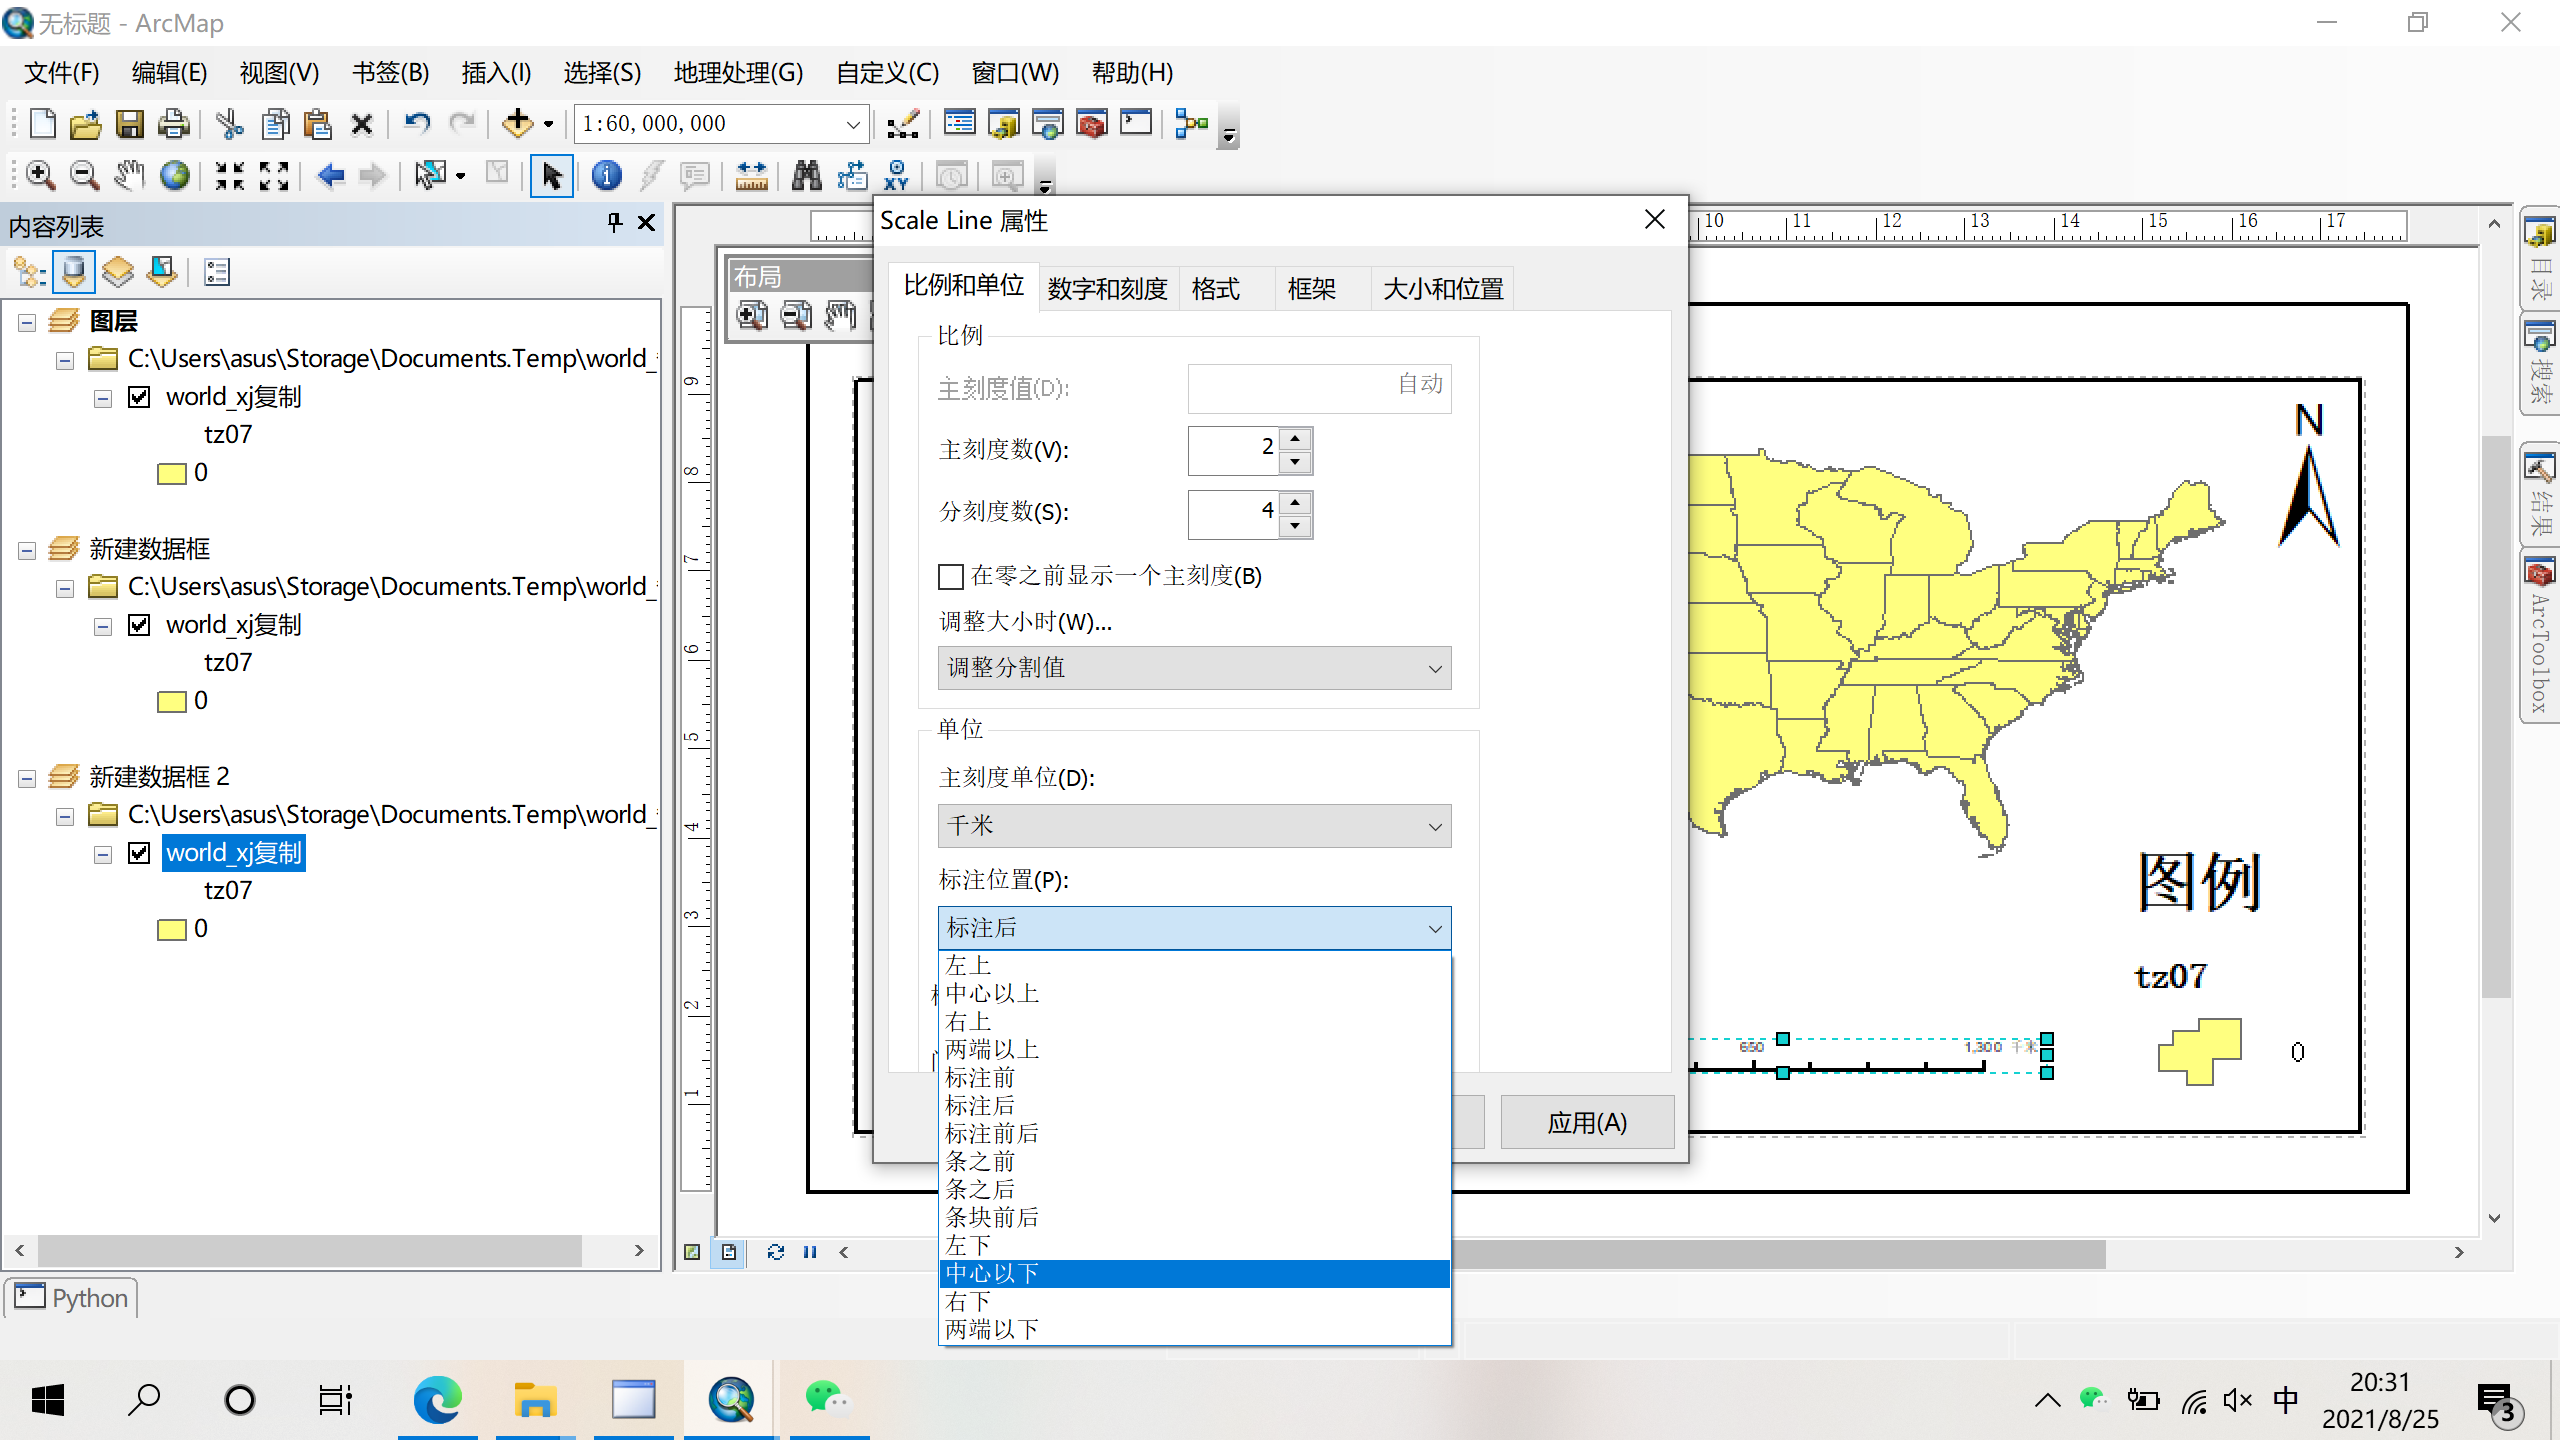Click yellow legend patch in layout
Image resolution: width=2560 pixels, height=1440 pixels.
(2200, 1051)
